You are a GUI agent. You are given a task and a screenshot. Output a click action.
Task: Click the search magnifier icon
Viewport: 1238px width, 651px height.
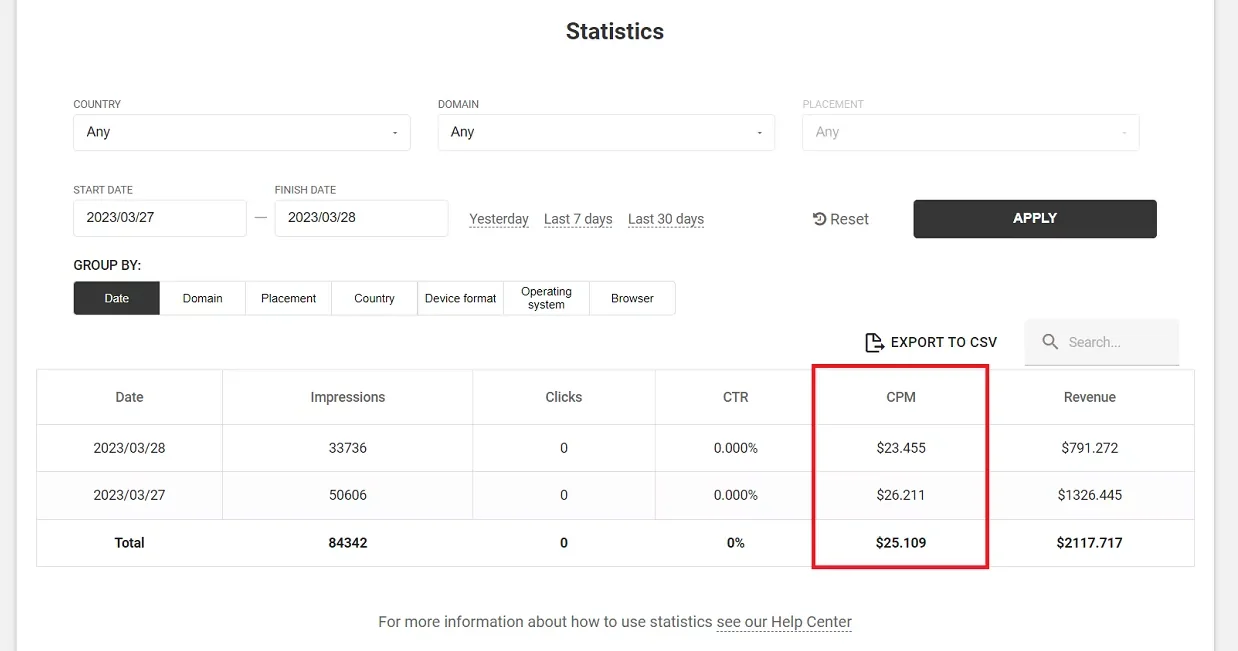pos(1050,342)
